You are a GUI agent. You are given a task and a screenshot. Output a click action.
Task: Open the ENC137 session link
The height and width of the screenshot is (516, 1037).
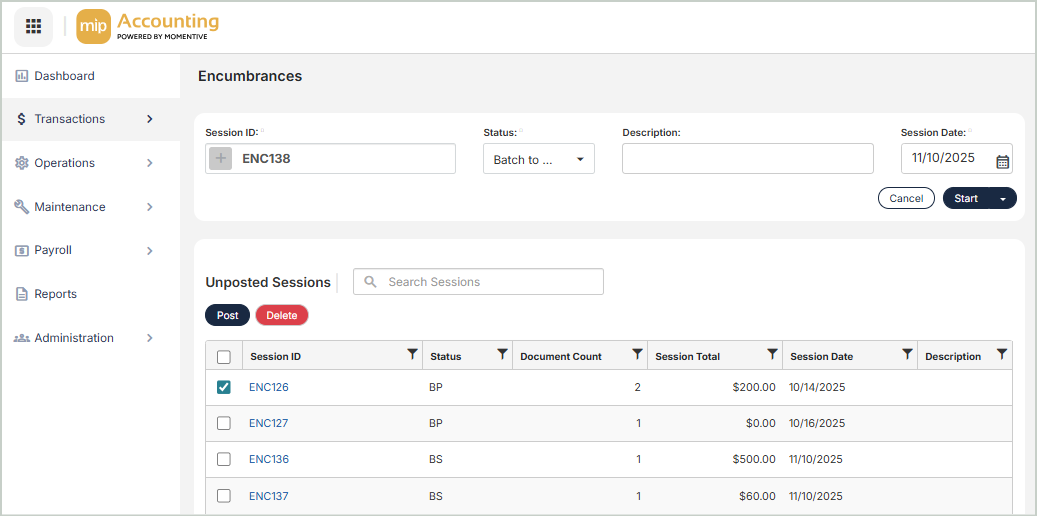pos(268,496)
